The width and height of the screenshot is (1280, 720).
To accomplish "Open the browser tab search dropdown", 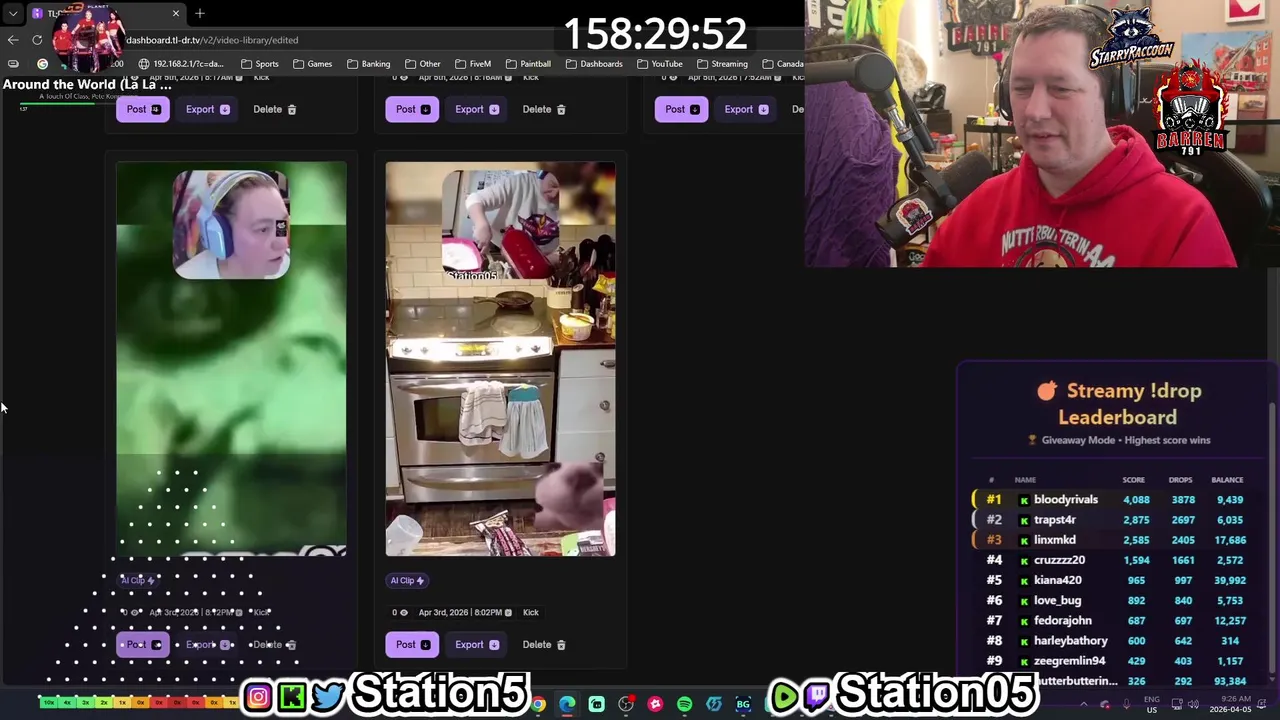I will pyautogui.click(x=13, y=13).
